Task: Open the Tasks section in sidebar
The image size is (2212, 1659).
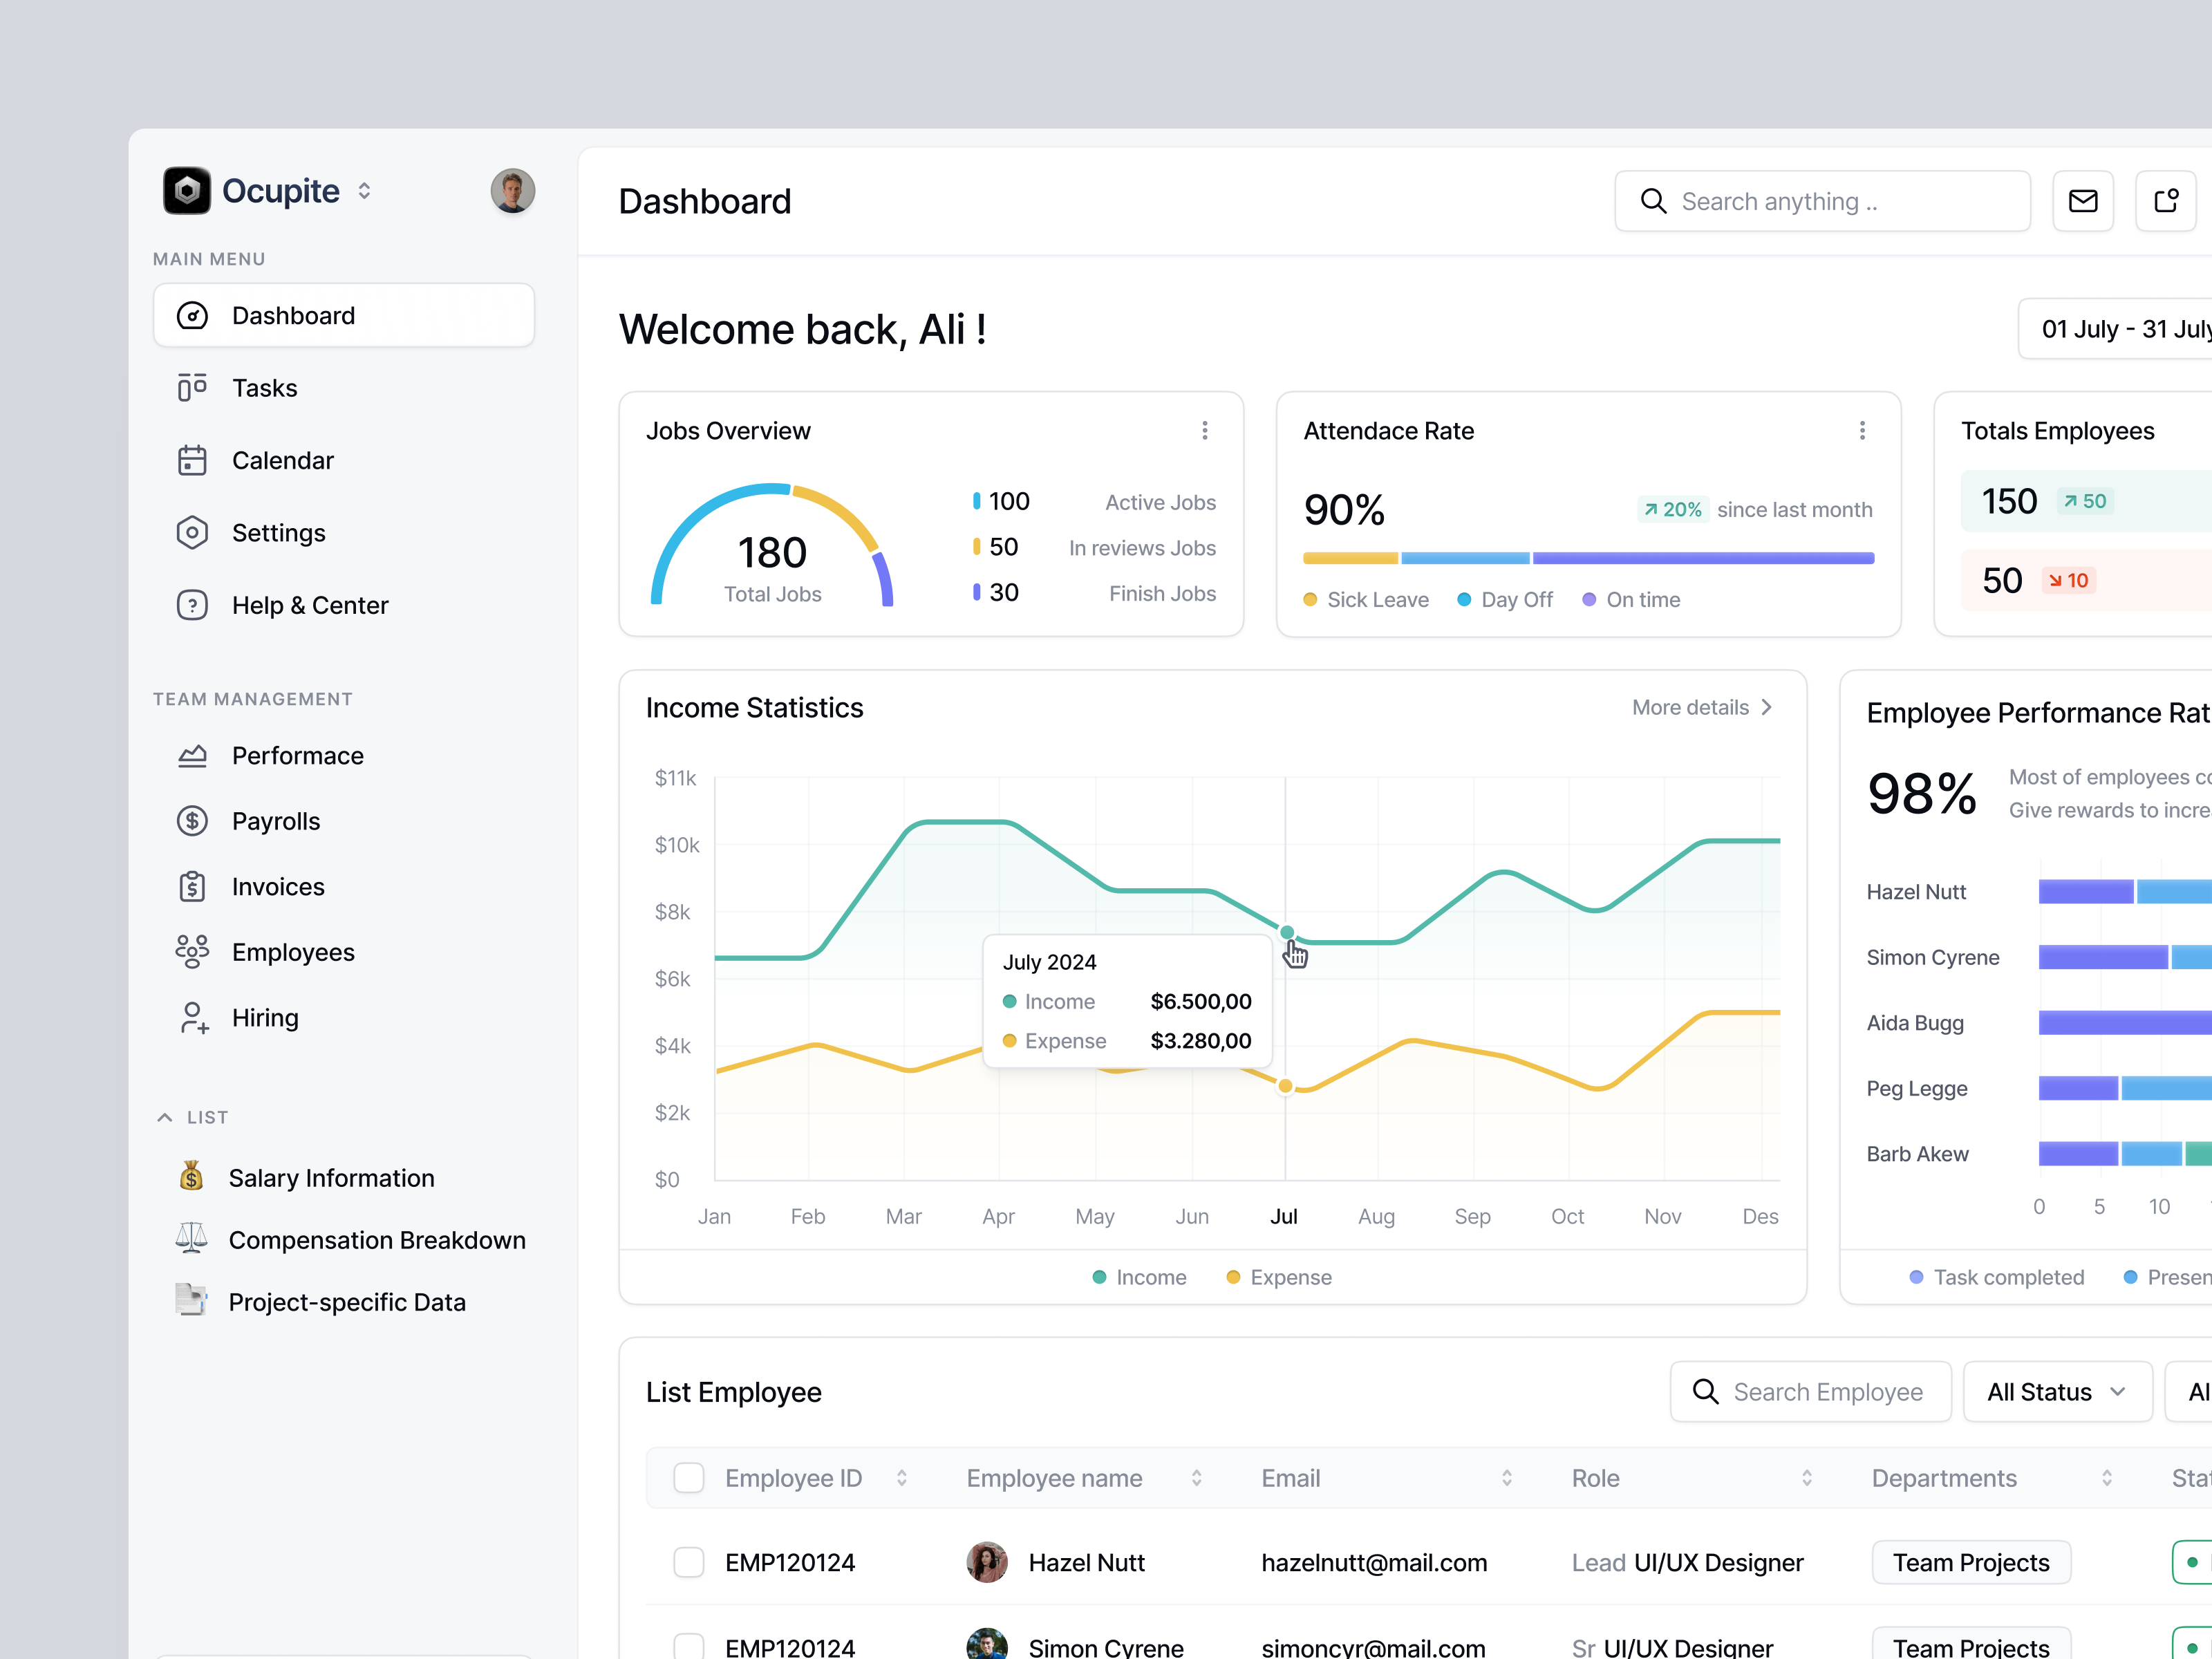Action: (263, 388)
